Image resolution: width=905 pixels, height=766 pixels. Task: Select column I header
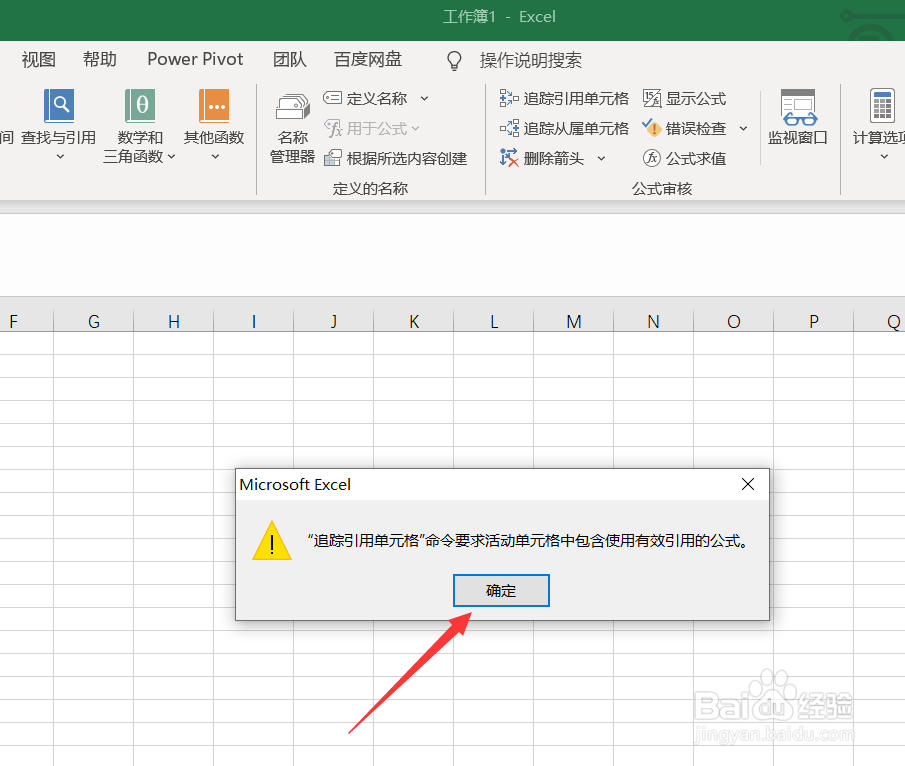coord(253,321)
